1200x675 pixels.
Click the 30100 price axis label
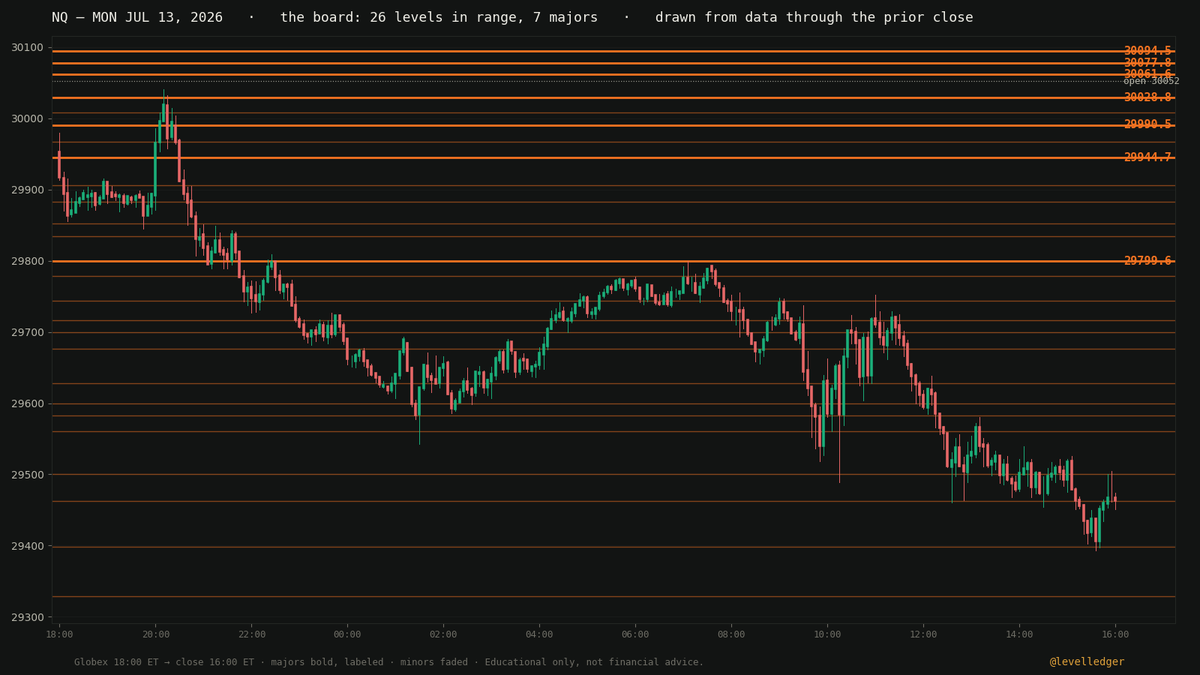pos(27,48)
